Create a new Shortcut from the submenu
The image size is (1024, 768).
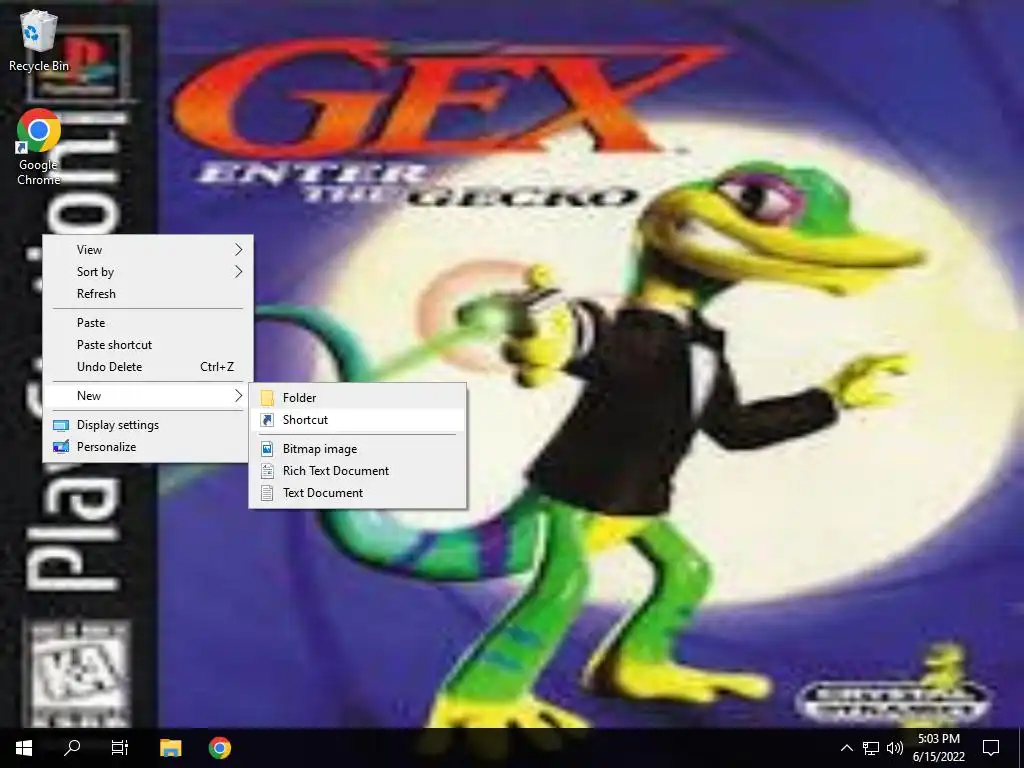[358, 420]
